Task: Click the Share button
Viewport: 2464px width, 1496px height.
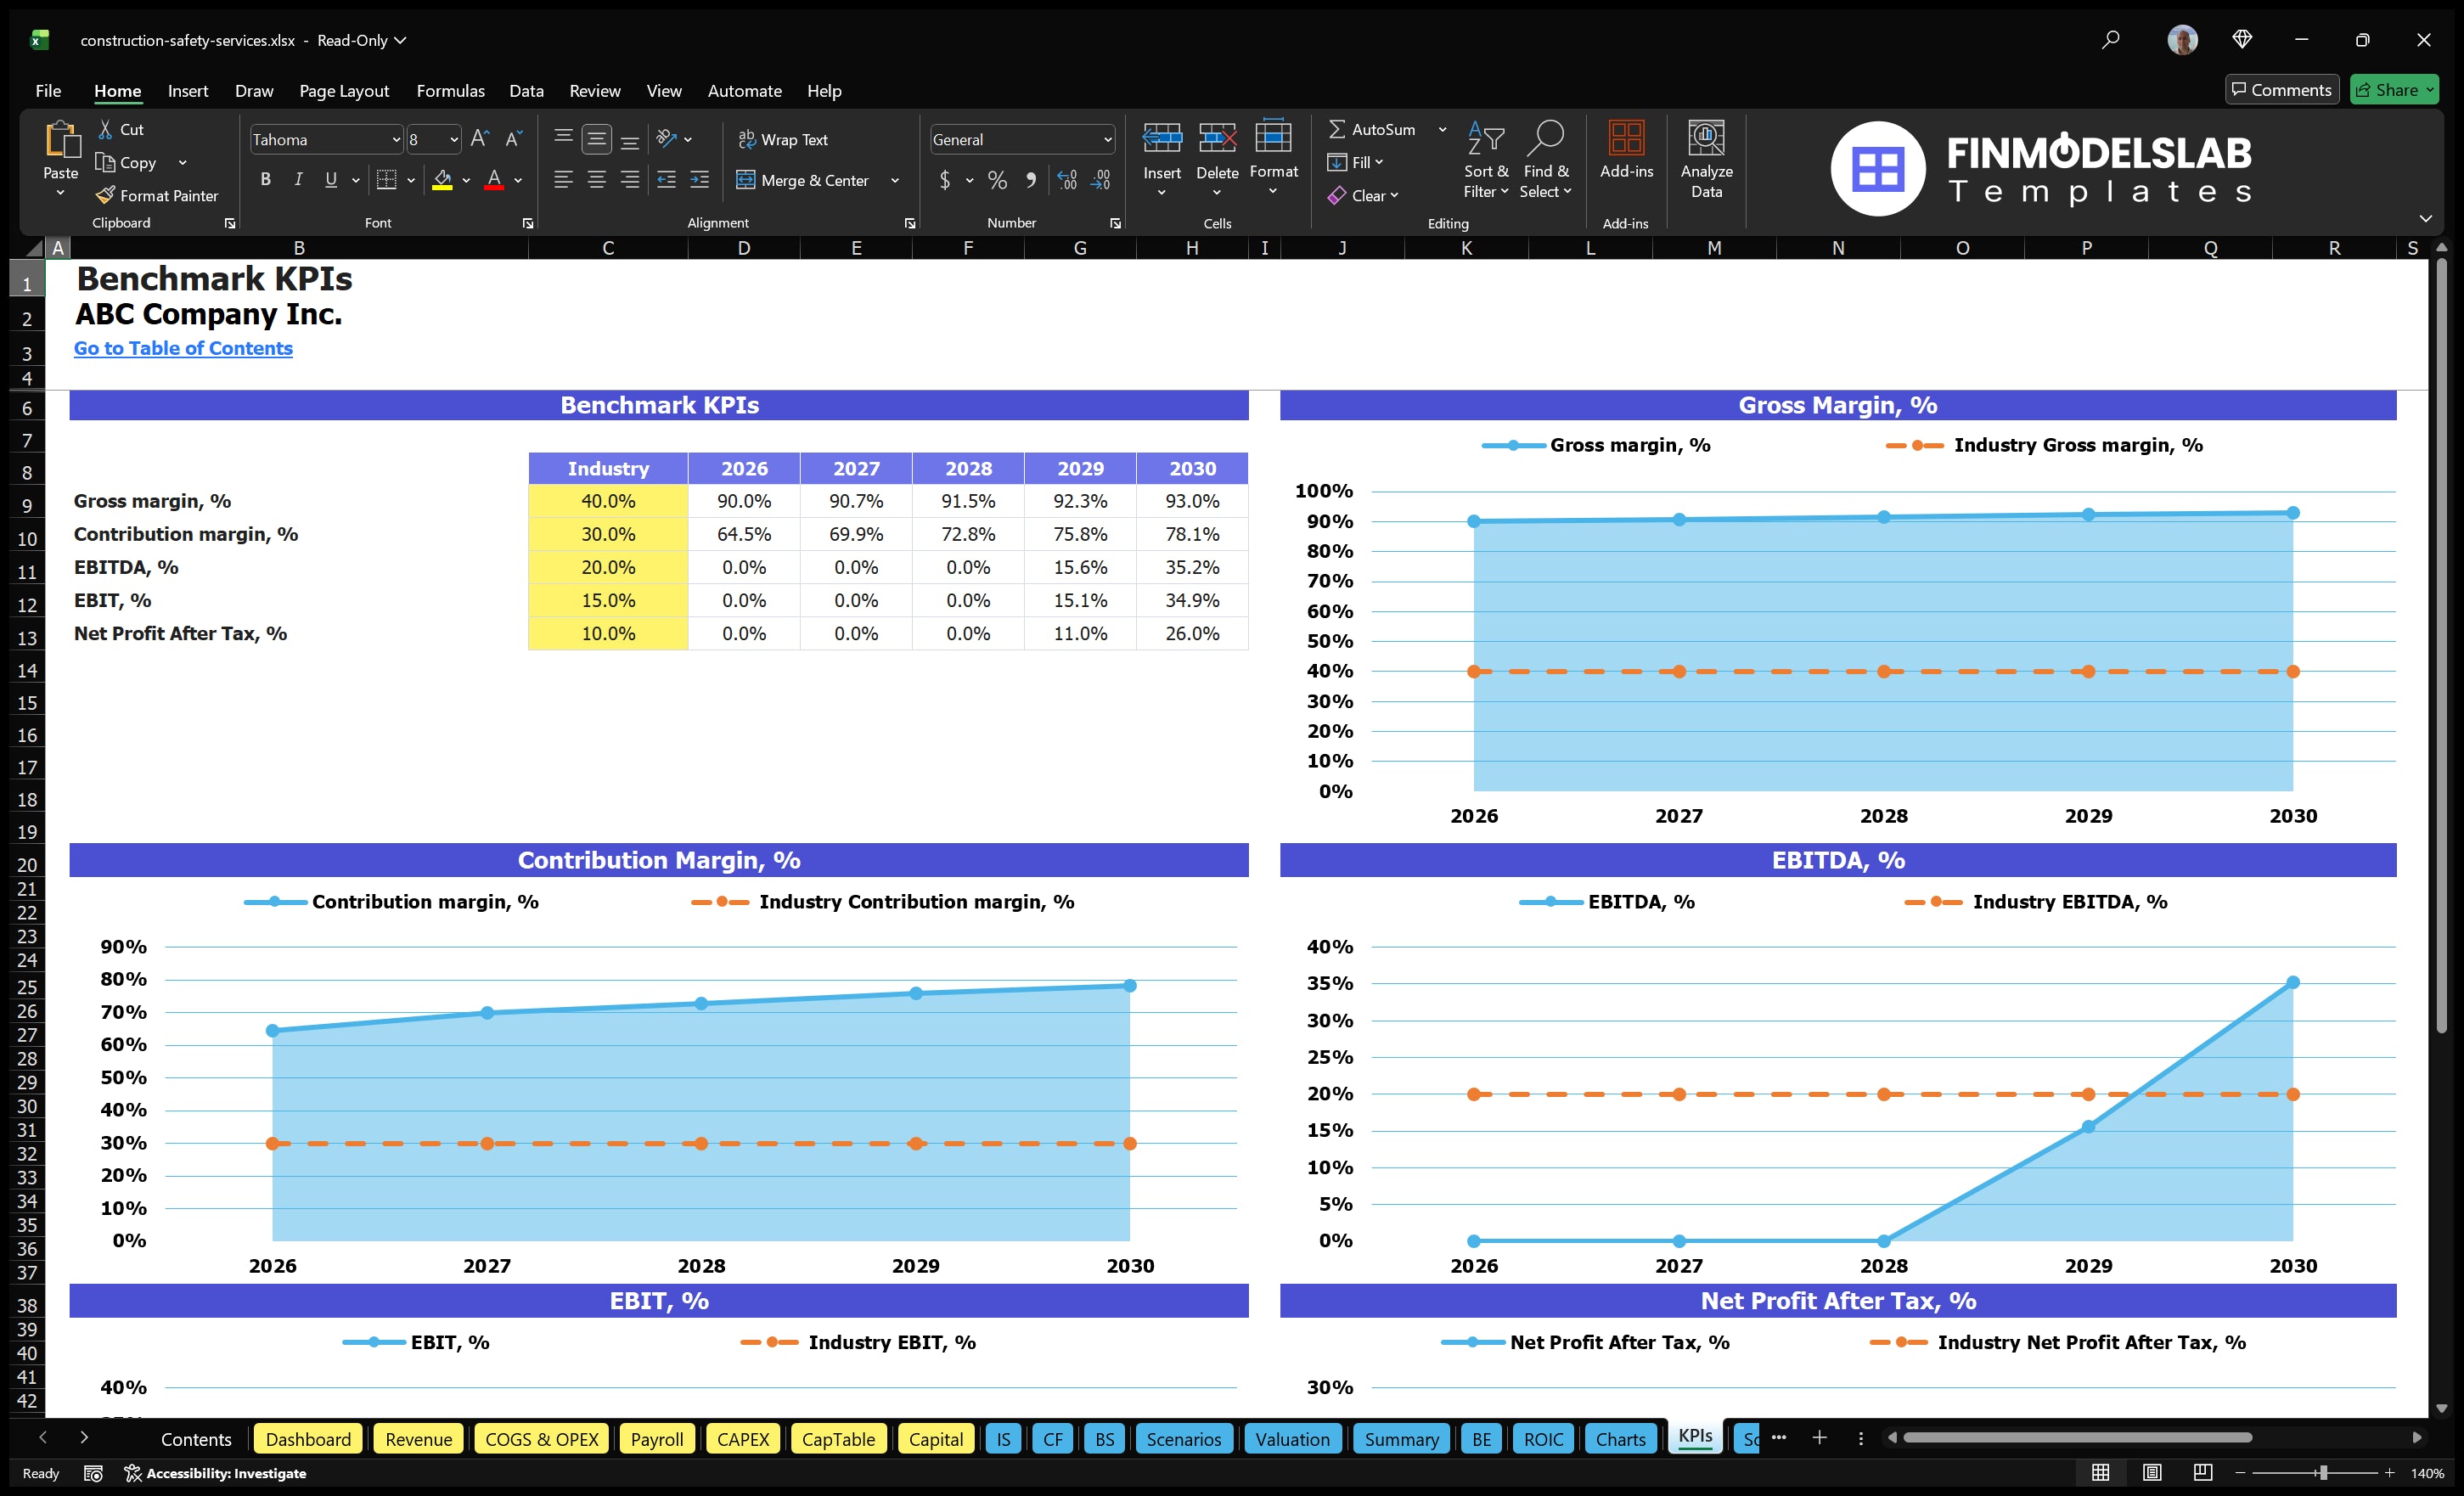Action: tap(2394, 89)
